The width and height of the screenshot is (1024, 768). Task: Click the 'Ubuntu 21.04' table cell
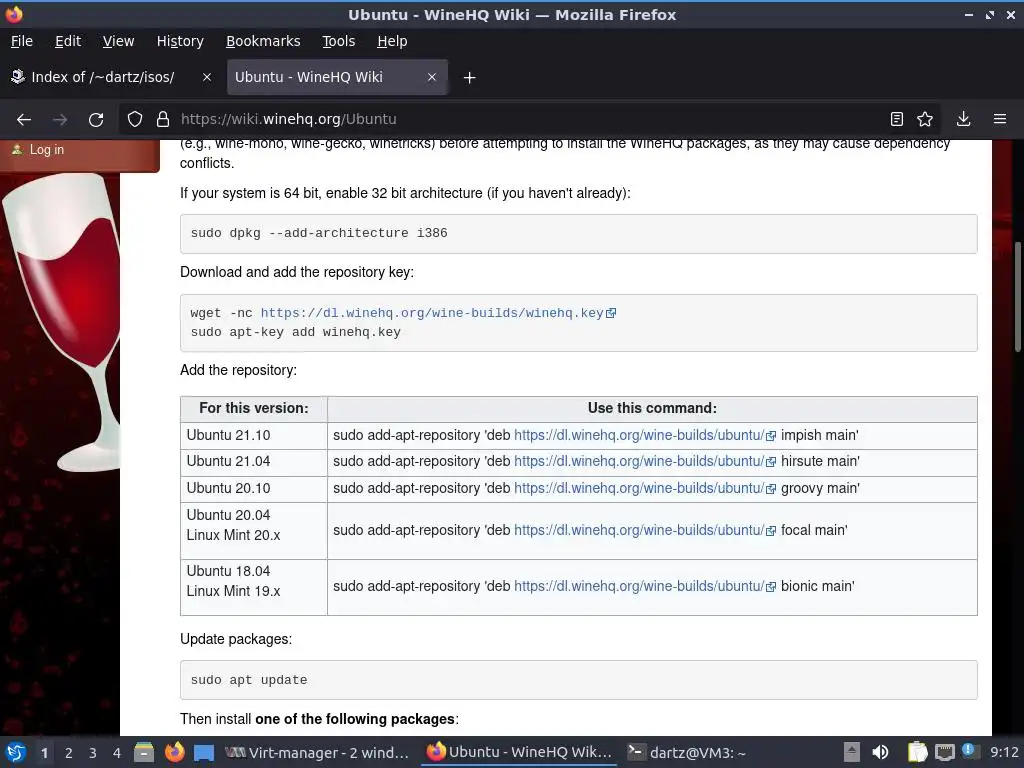click(253, 462)
